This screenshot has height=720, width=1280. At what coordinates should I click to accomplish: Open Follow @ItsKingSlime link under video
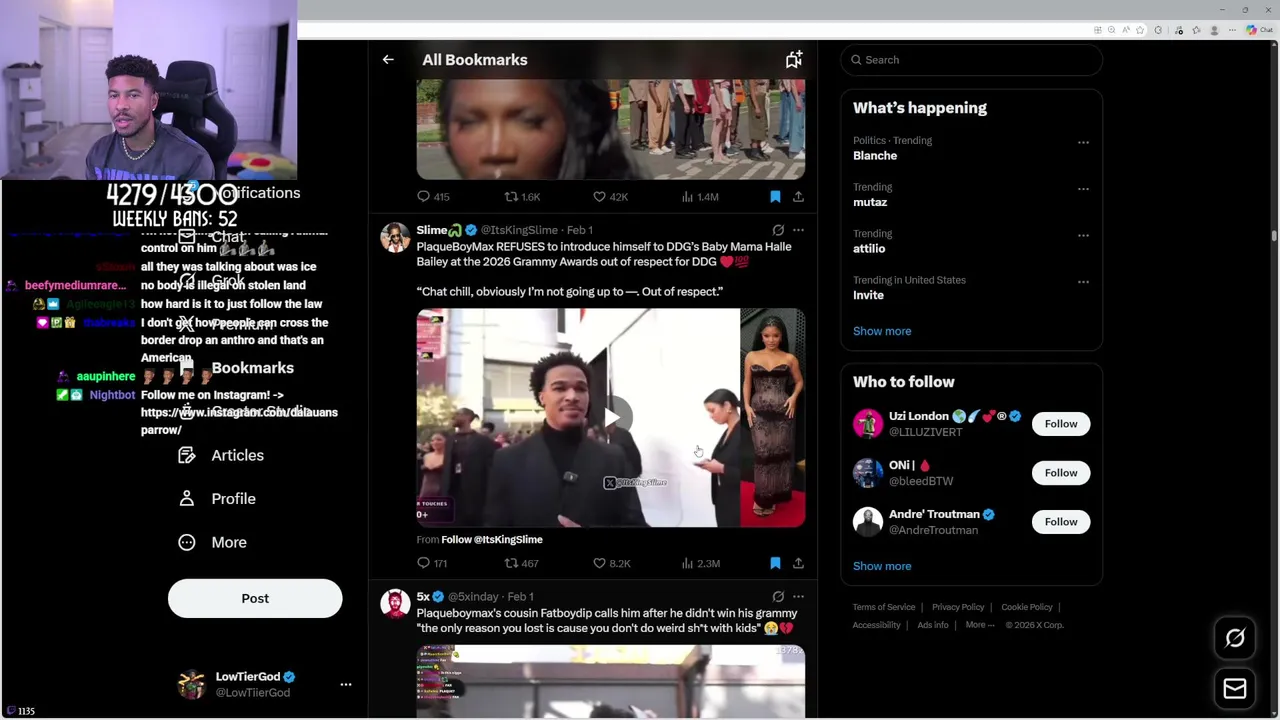(x=492, y=540)
